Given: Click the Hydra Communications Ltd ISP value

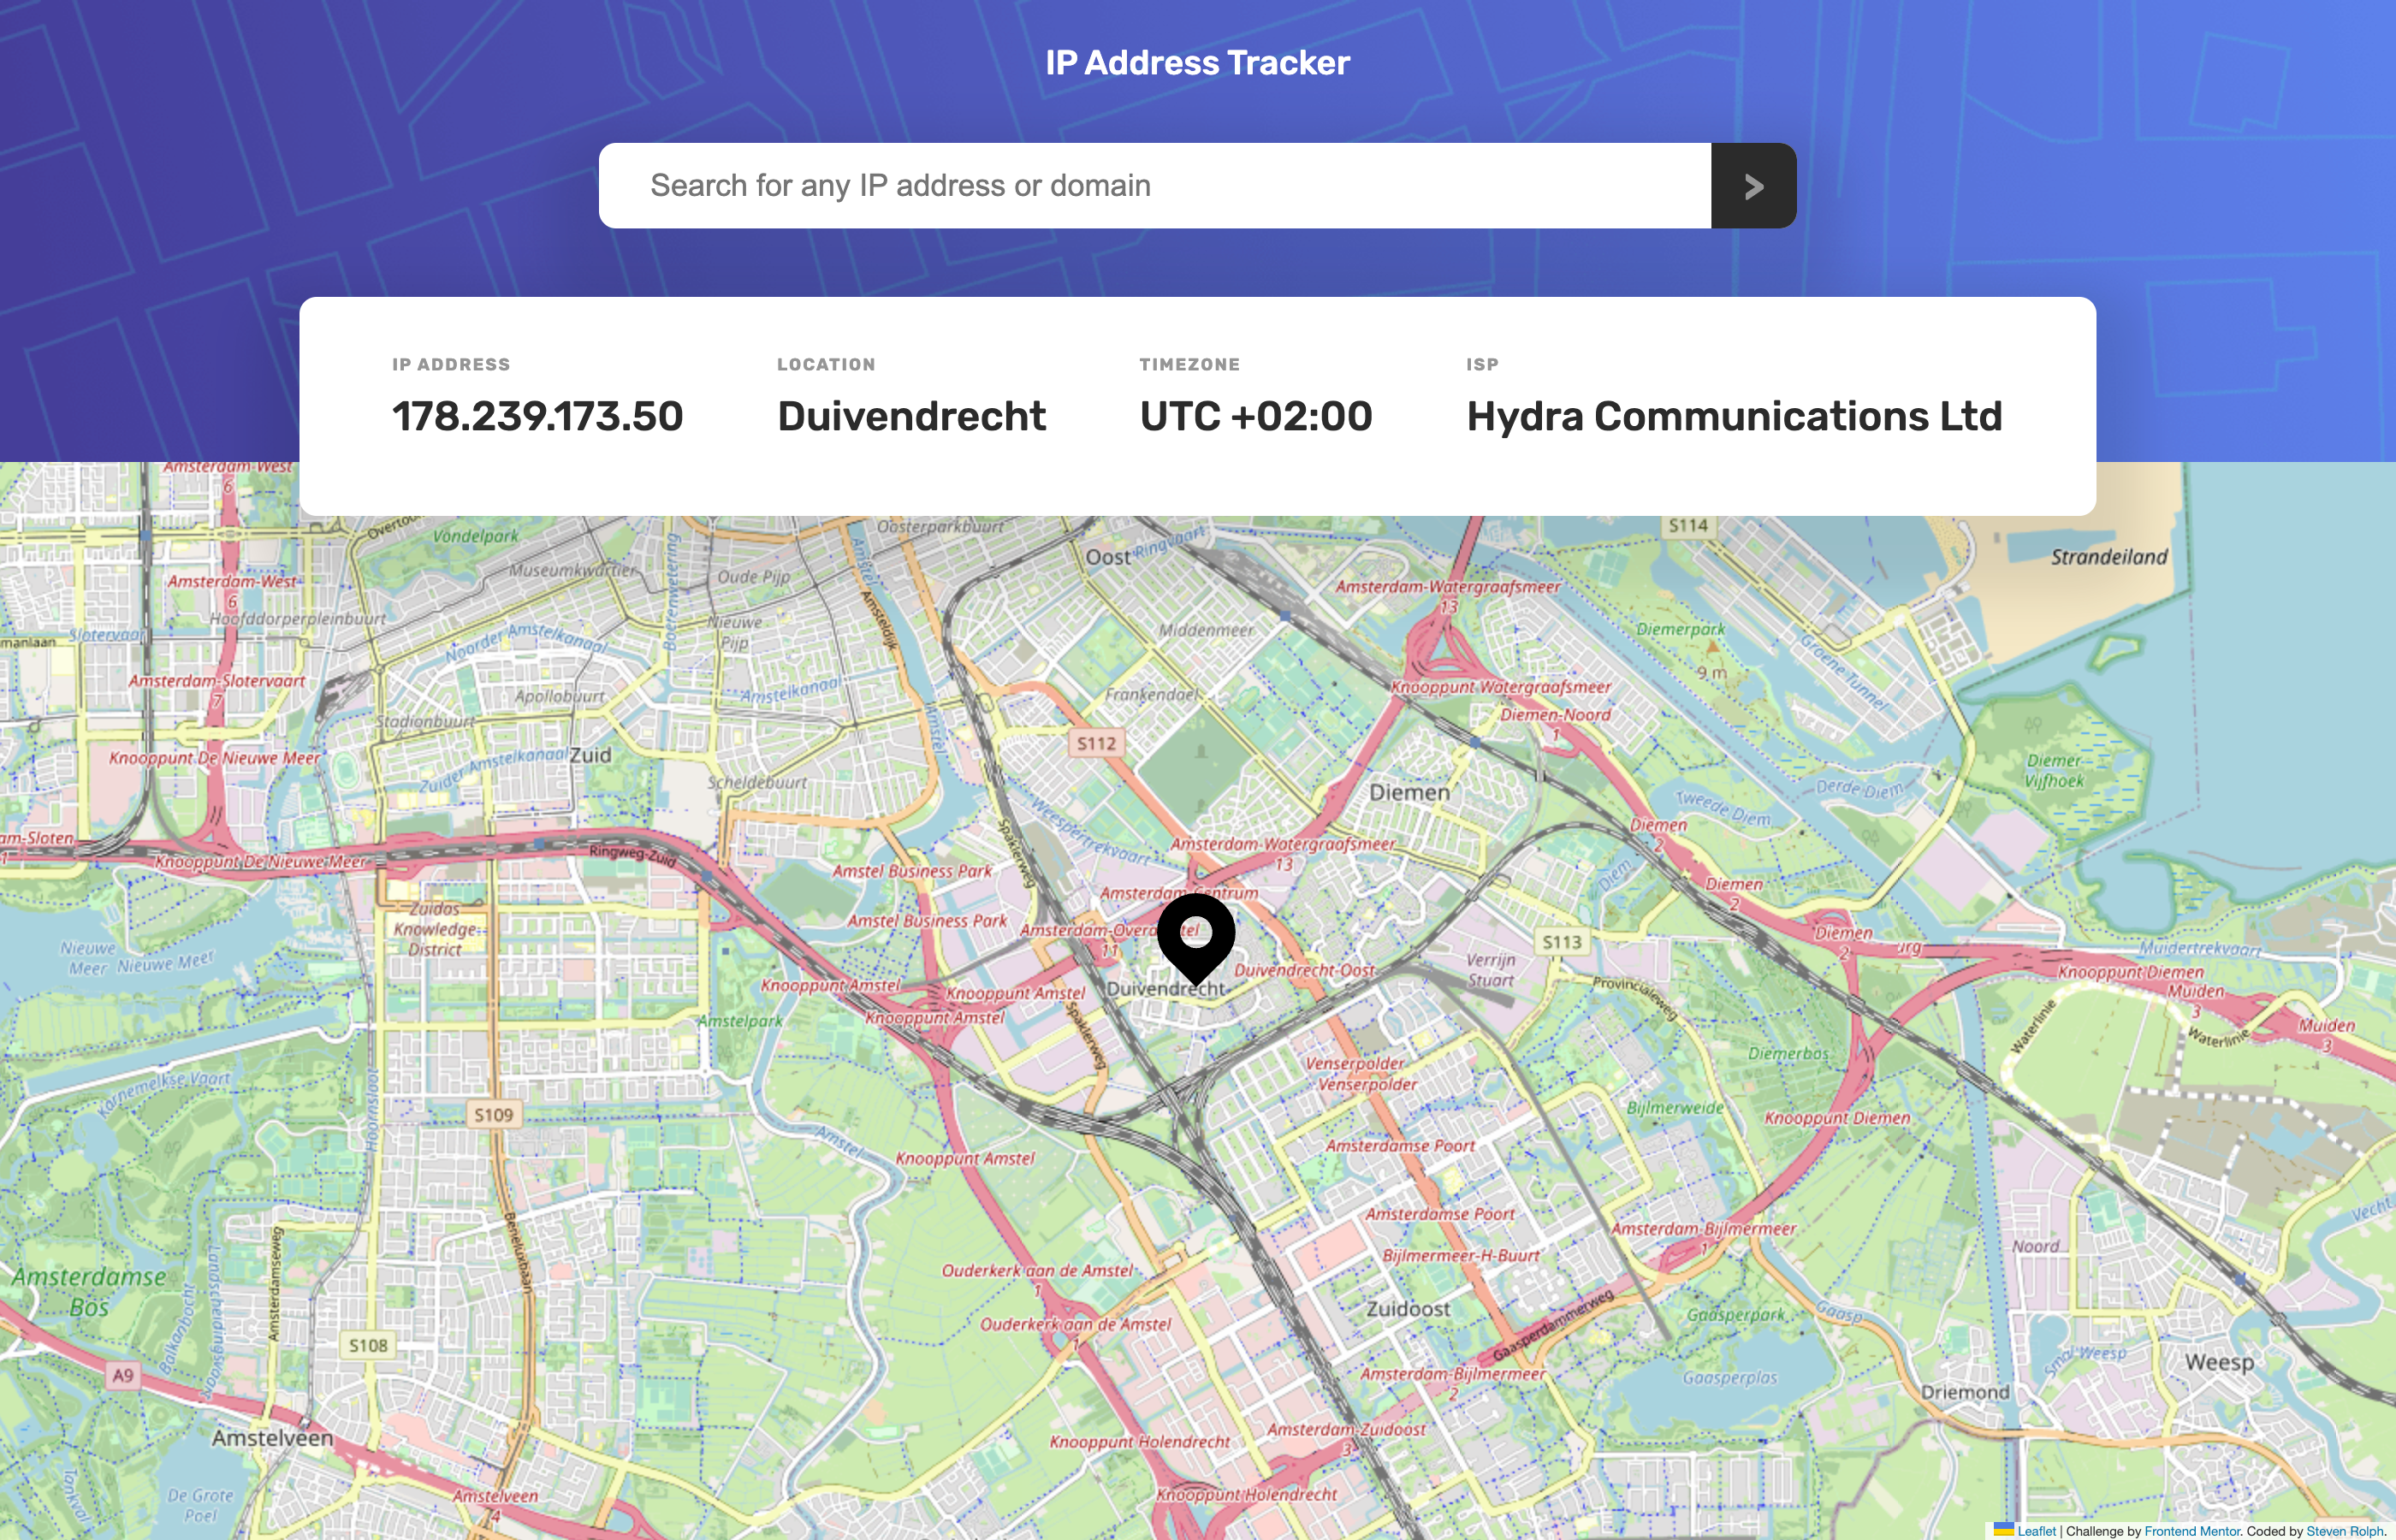Looking at the screenshot, I should click(x=1734, y=416).
